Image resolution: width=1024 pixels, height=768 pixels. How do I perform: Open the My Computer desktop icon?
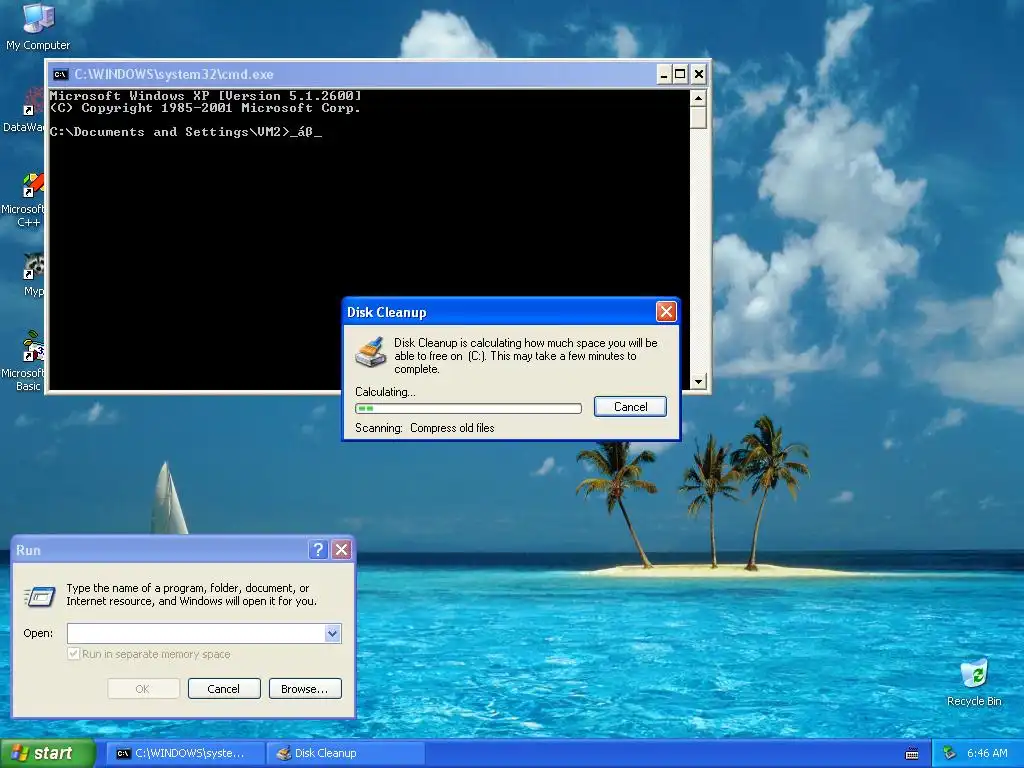38,26
